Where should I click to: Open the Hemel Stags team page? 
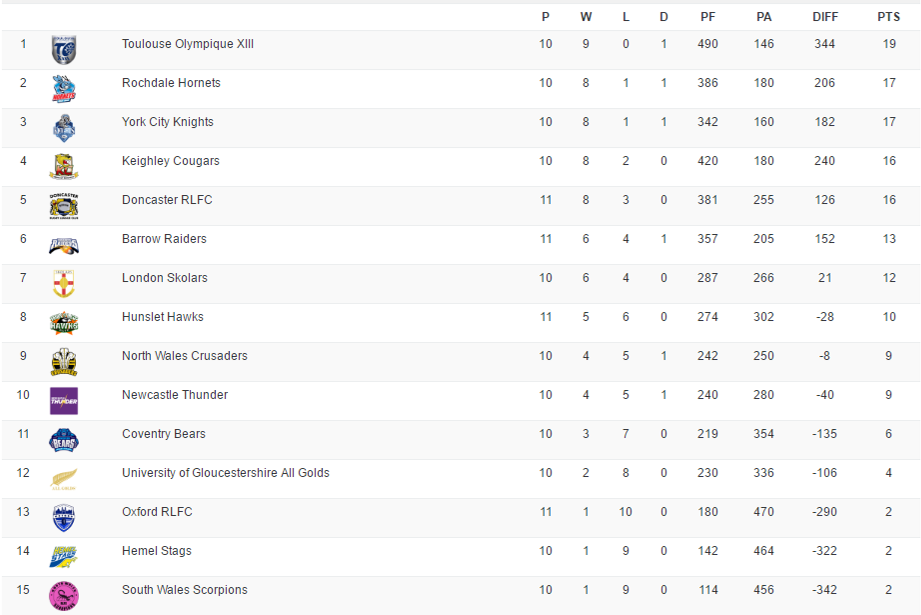157,551
